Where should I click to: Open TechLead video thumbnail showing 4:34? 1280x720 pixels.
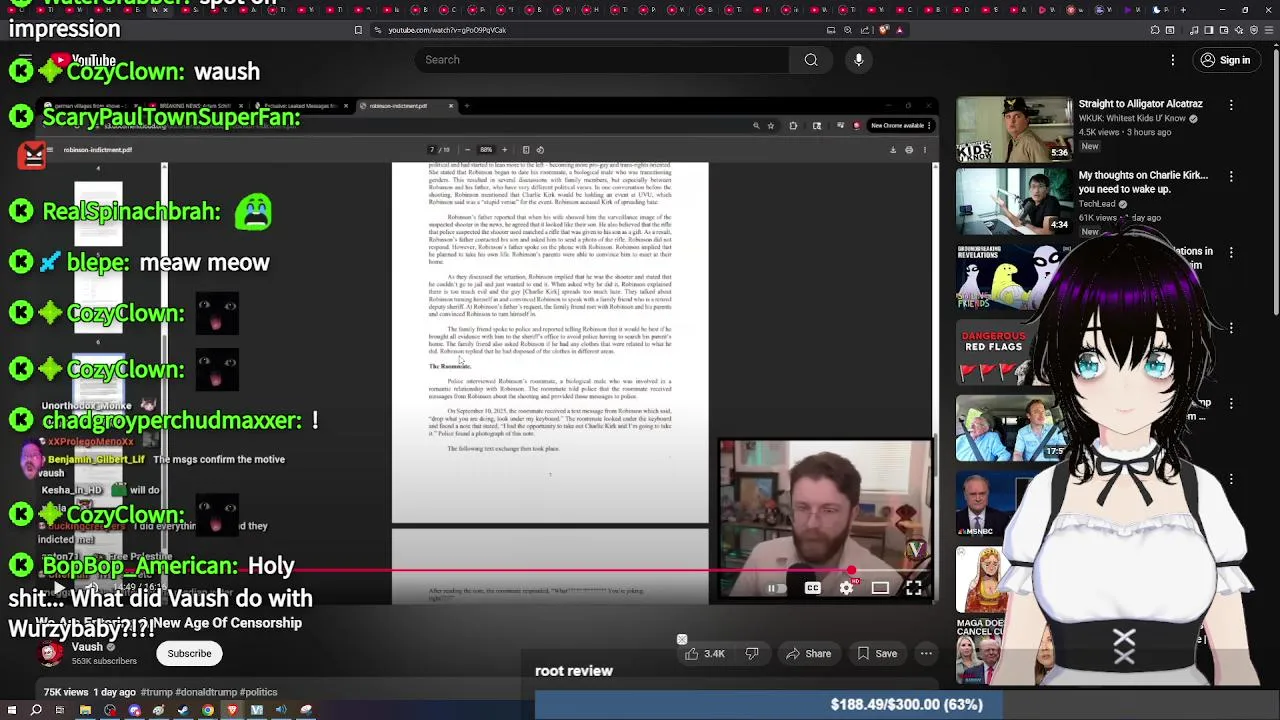[1014, 201]
